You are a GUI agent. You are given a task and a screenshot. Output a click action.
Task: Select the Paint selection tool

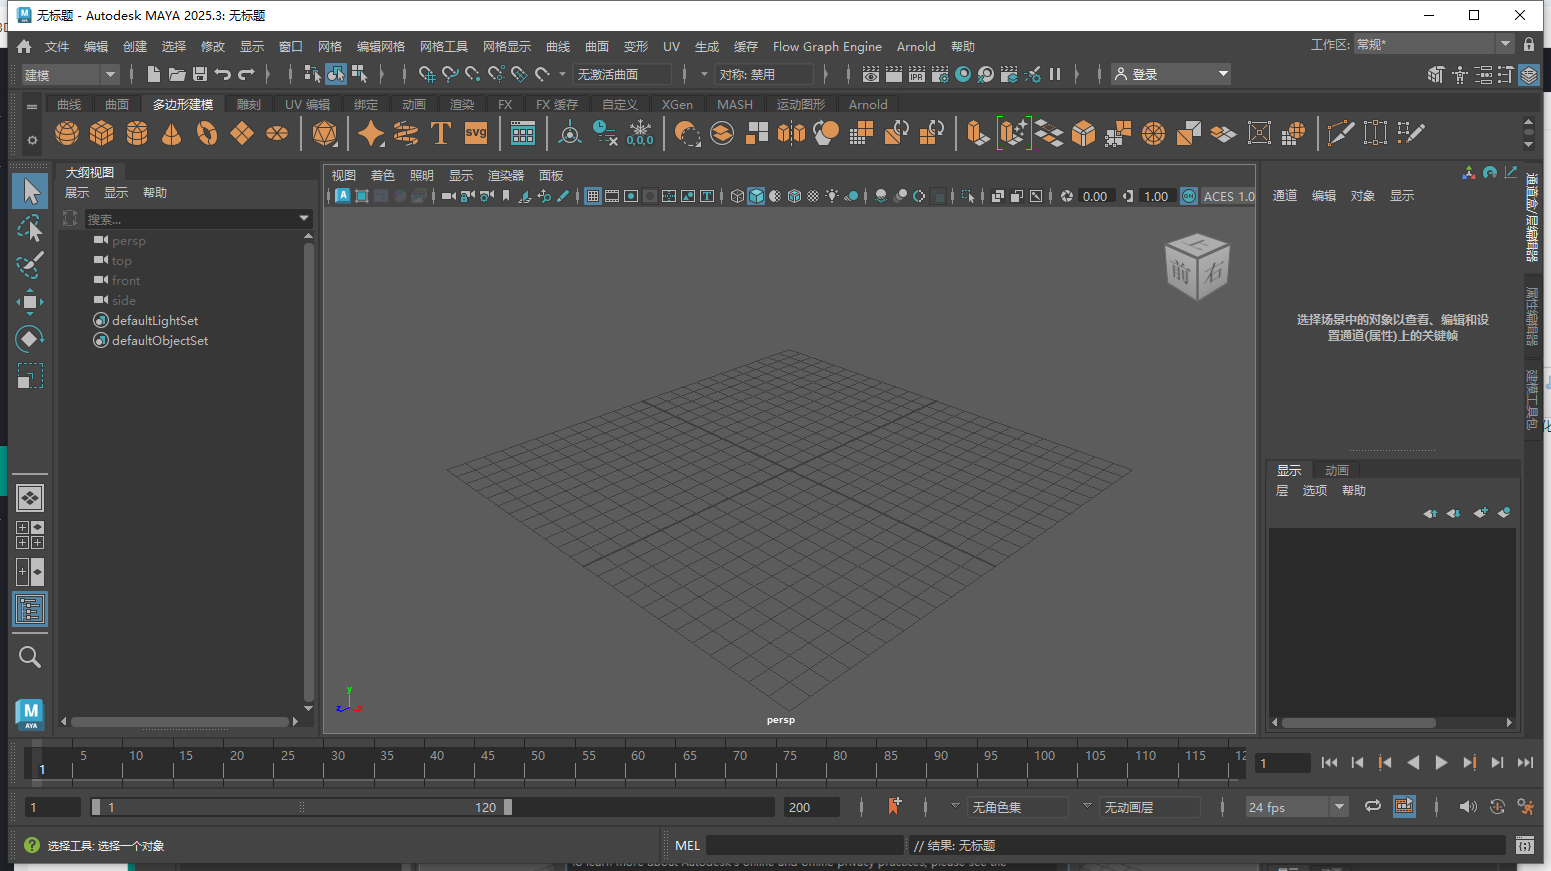30,265
